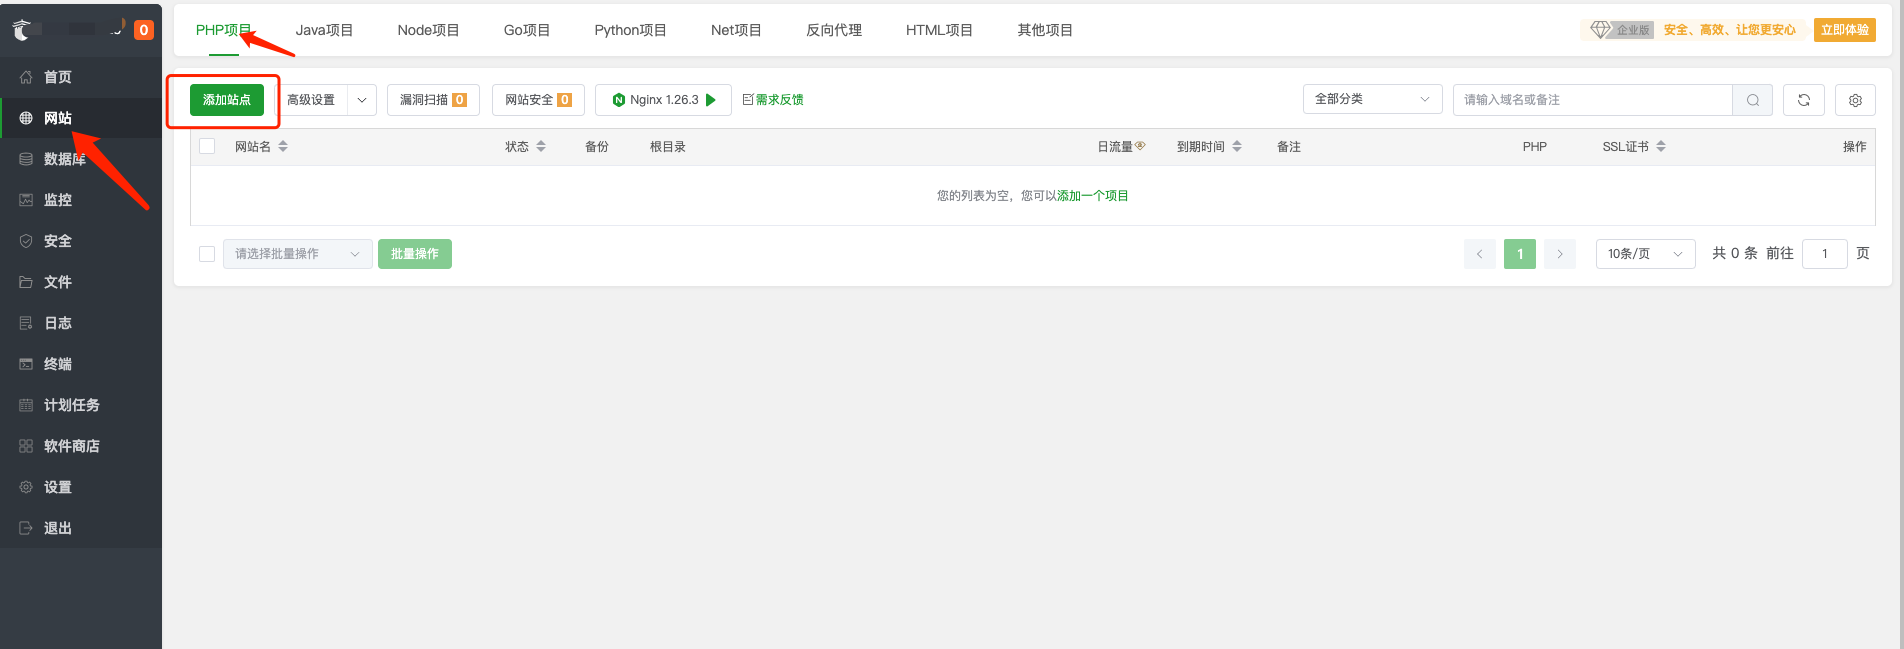This screenshot has width=1904, height=649.
Task: Click the 需求反馈 feedback link
Action: click(x=773, y=100)
